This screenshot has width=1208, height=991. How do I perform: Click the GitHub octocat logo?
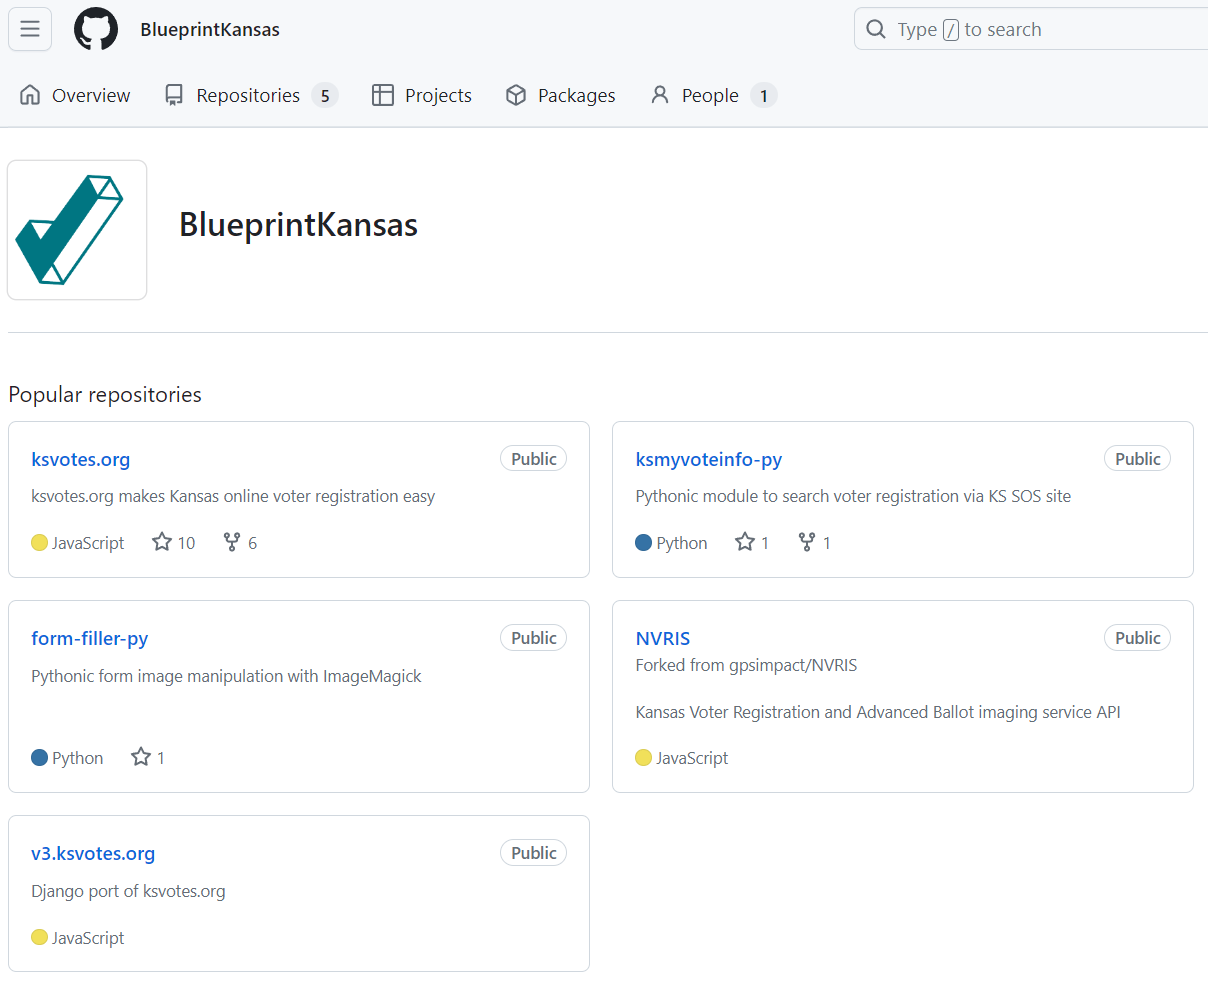(x=96, y=29)
